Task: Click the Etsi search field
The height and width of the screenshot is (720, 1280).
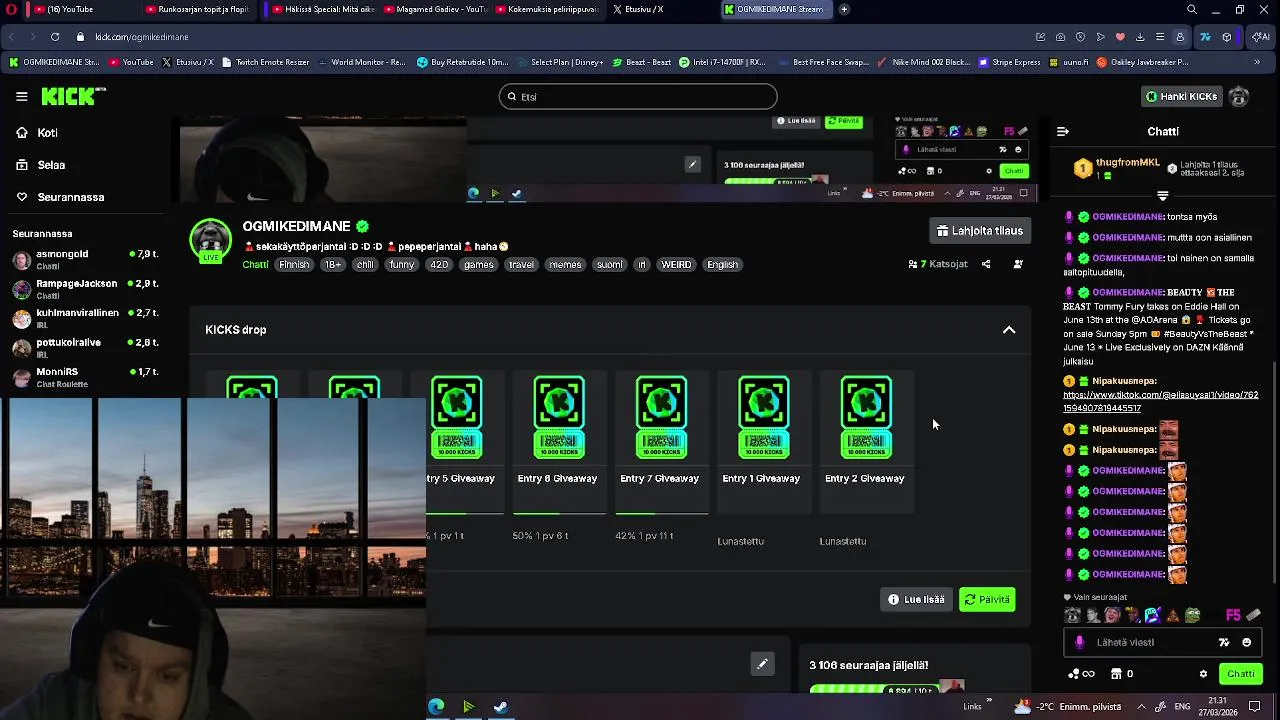Action: click(638, 97)
